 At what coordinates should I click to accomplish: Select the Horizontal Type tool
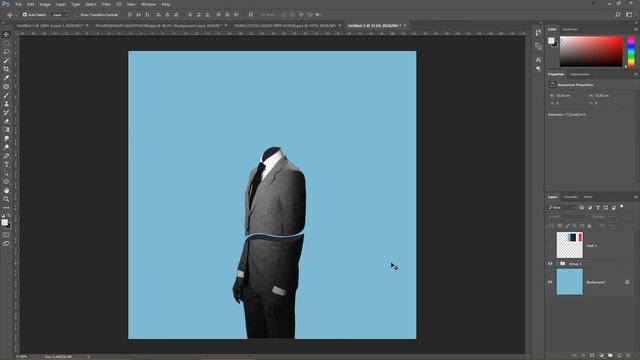tap(6, 164)
